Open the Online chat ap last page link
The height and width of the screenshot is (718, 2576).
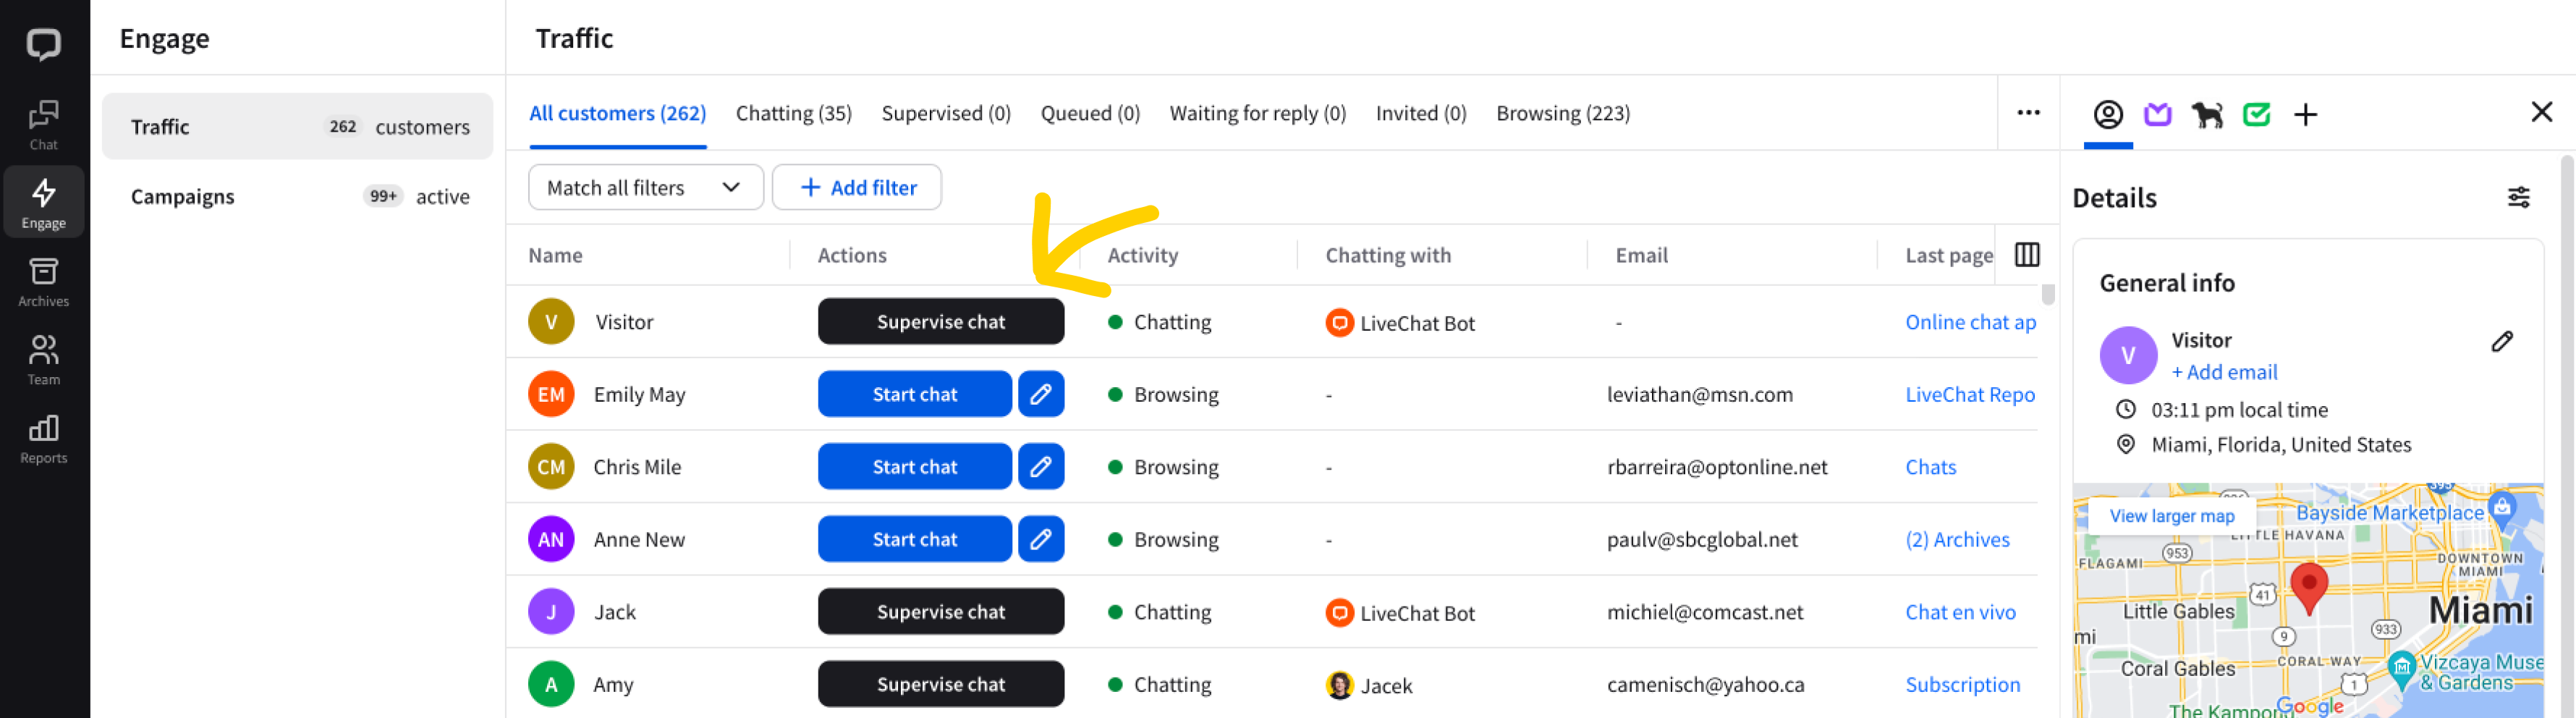point(1970,322)
